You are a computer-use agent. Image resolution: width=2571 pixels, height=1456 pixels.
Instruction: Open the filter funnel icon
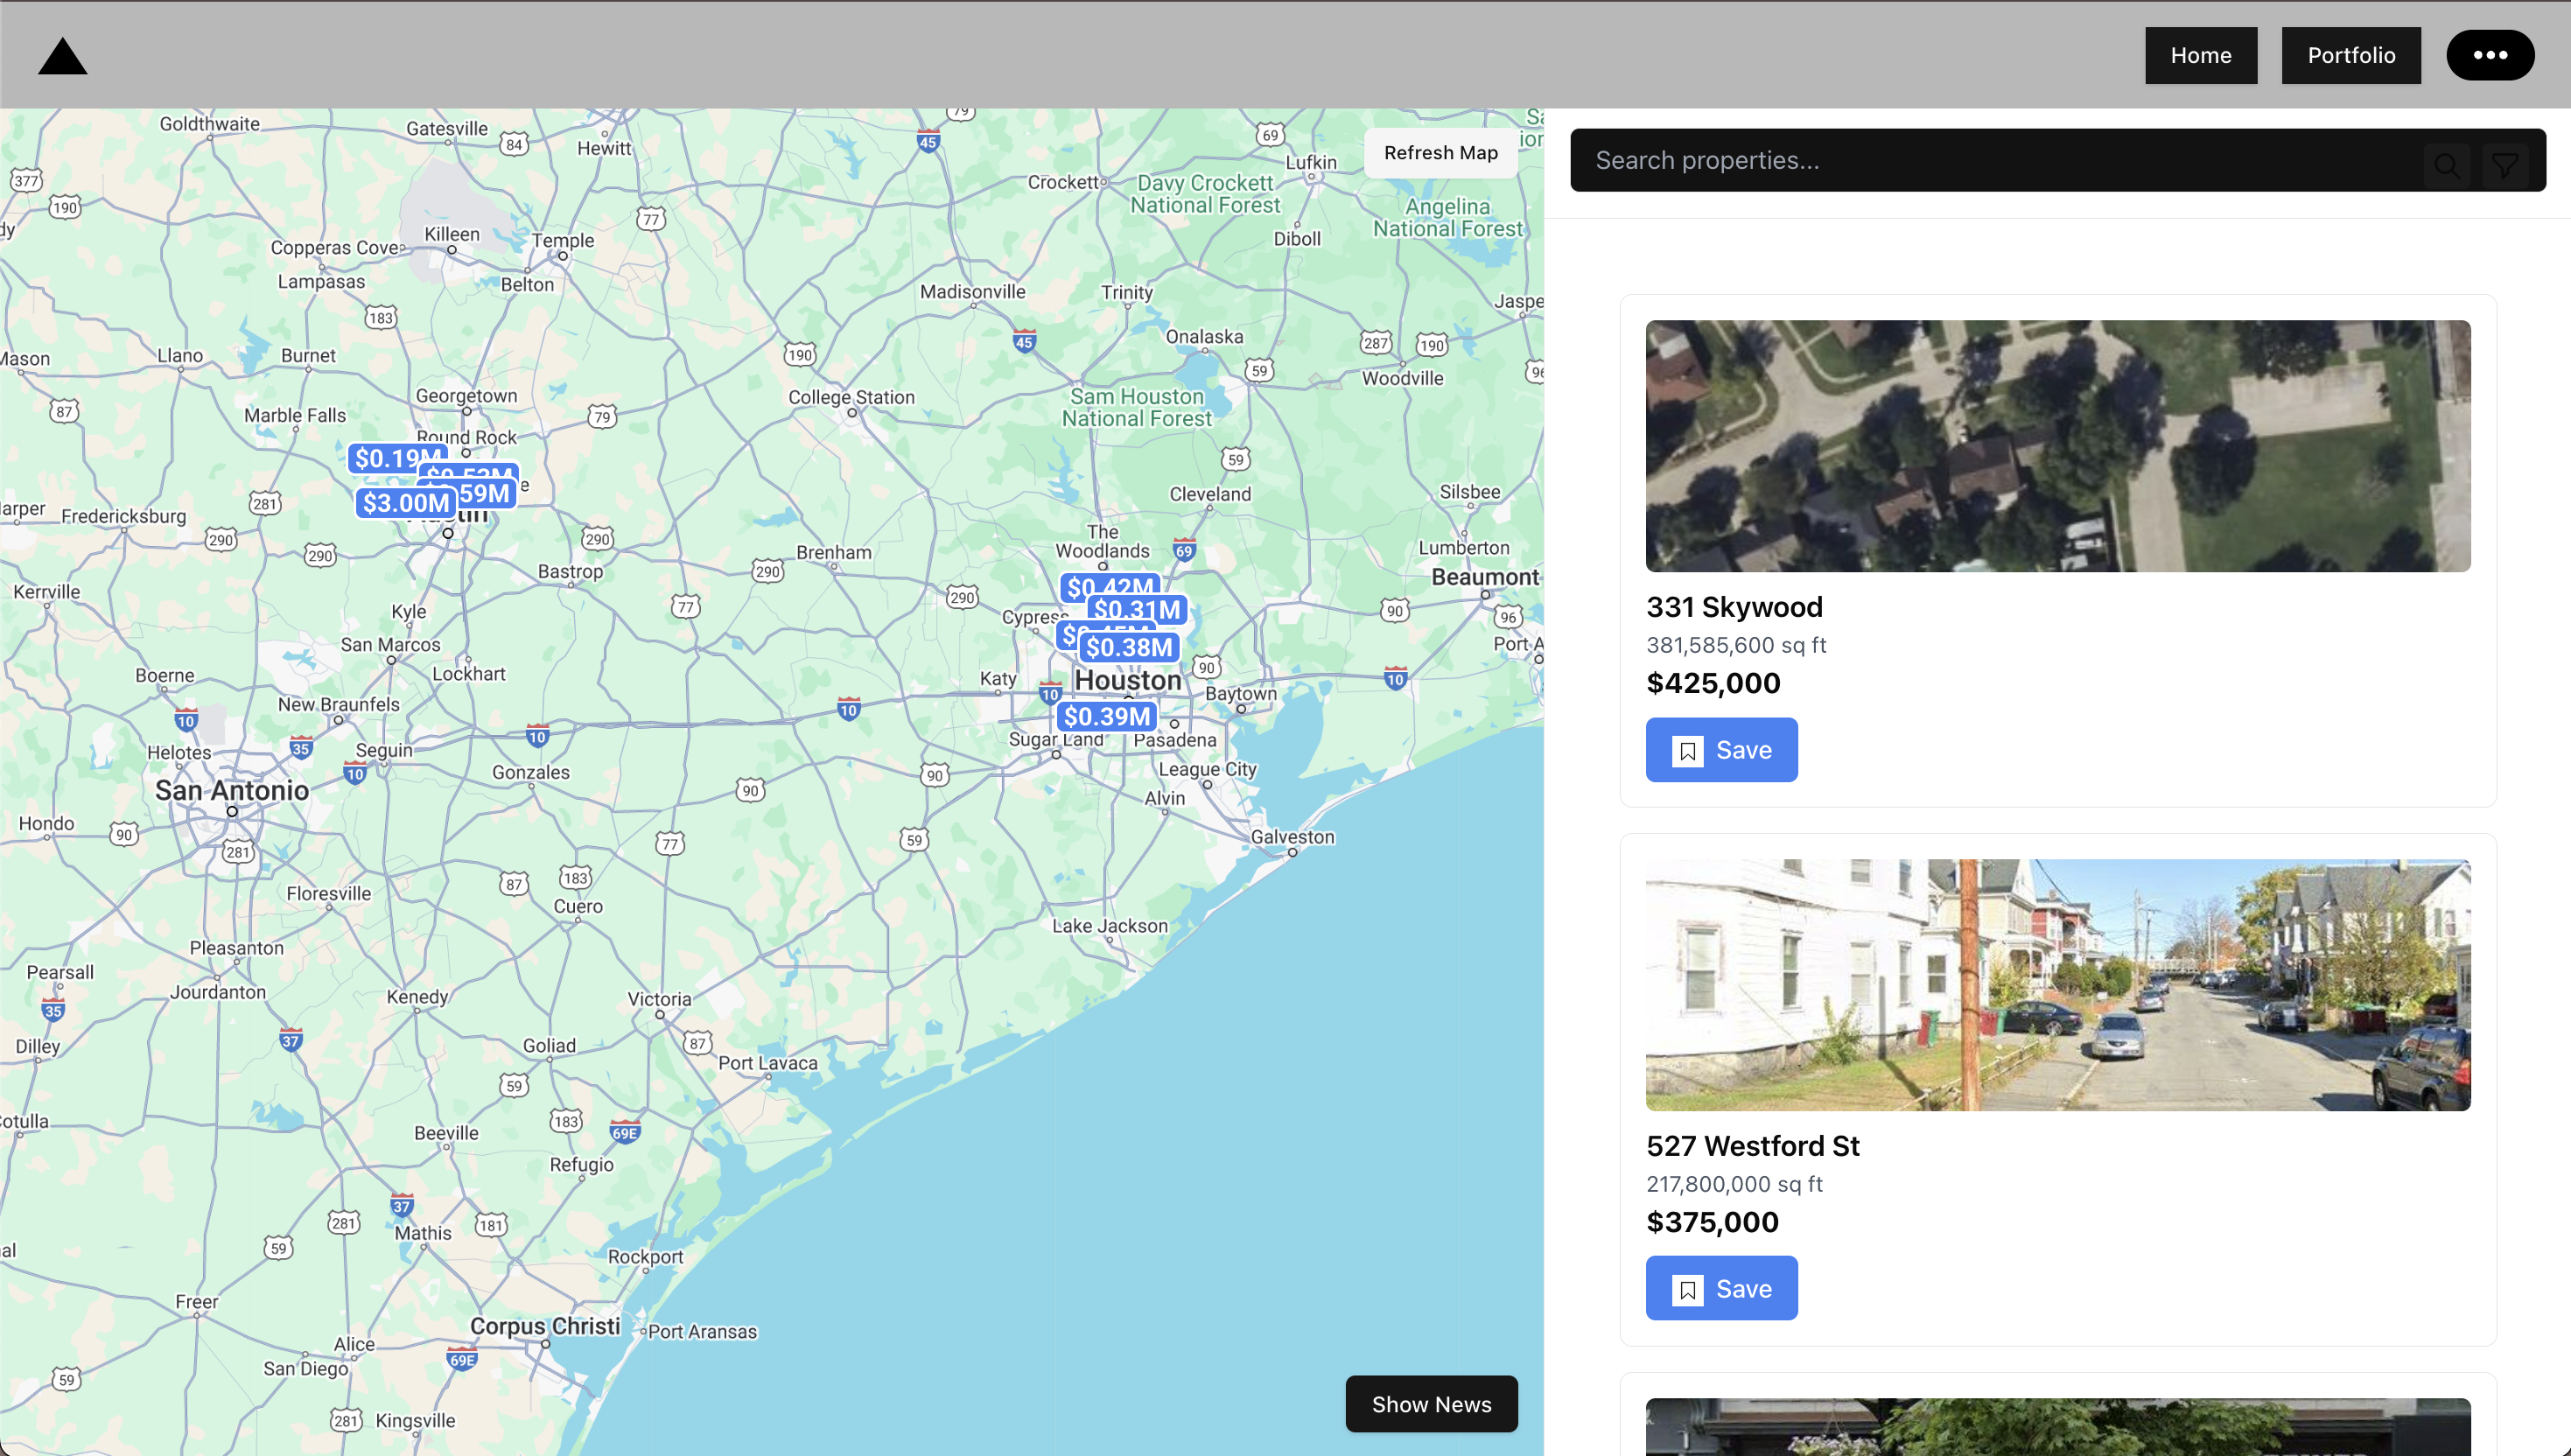pyautogui.click(x=2505, y=165)
